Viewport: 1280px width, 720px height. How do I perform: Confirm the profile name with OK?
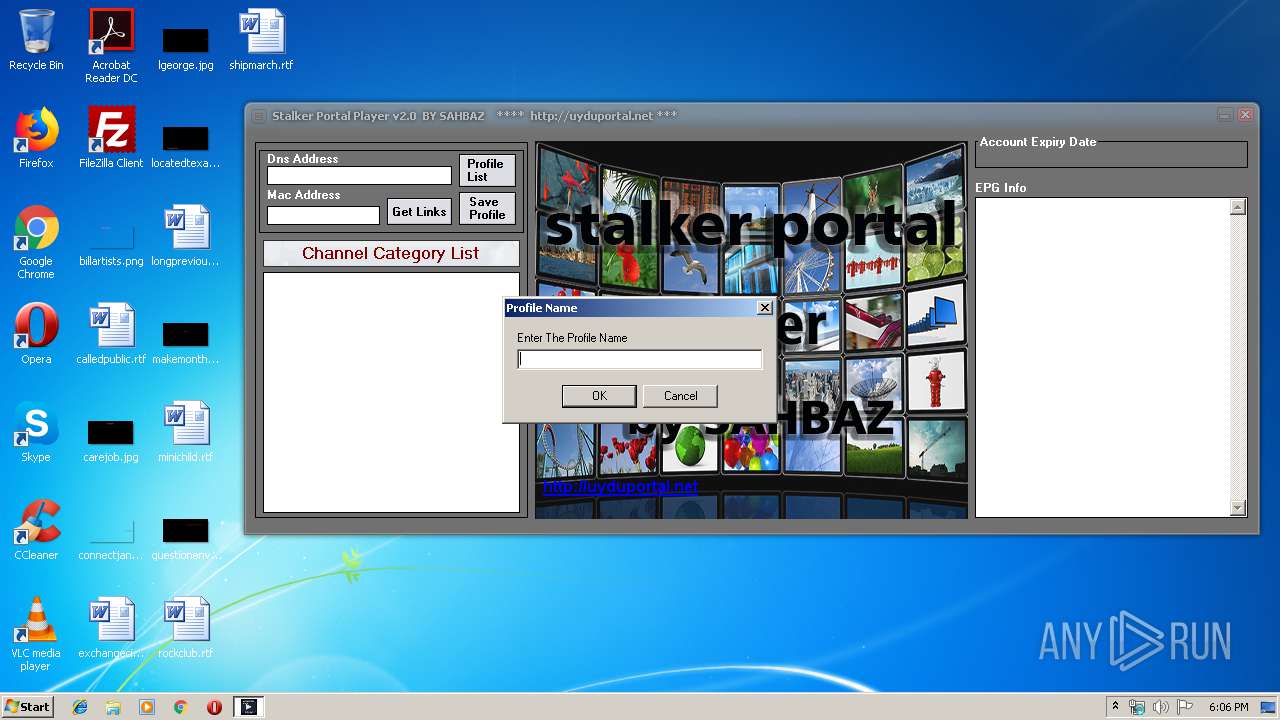[599, 396]
